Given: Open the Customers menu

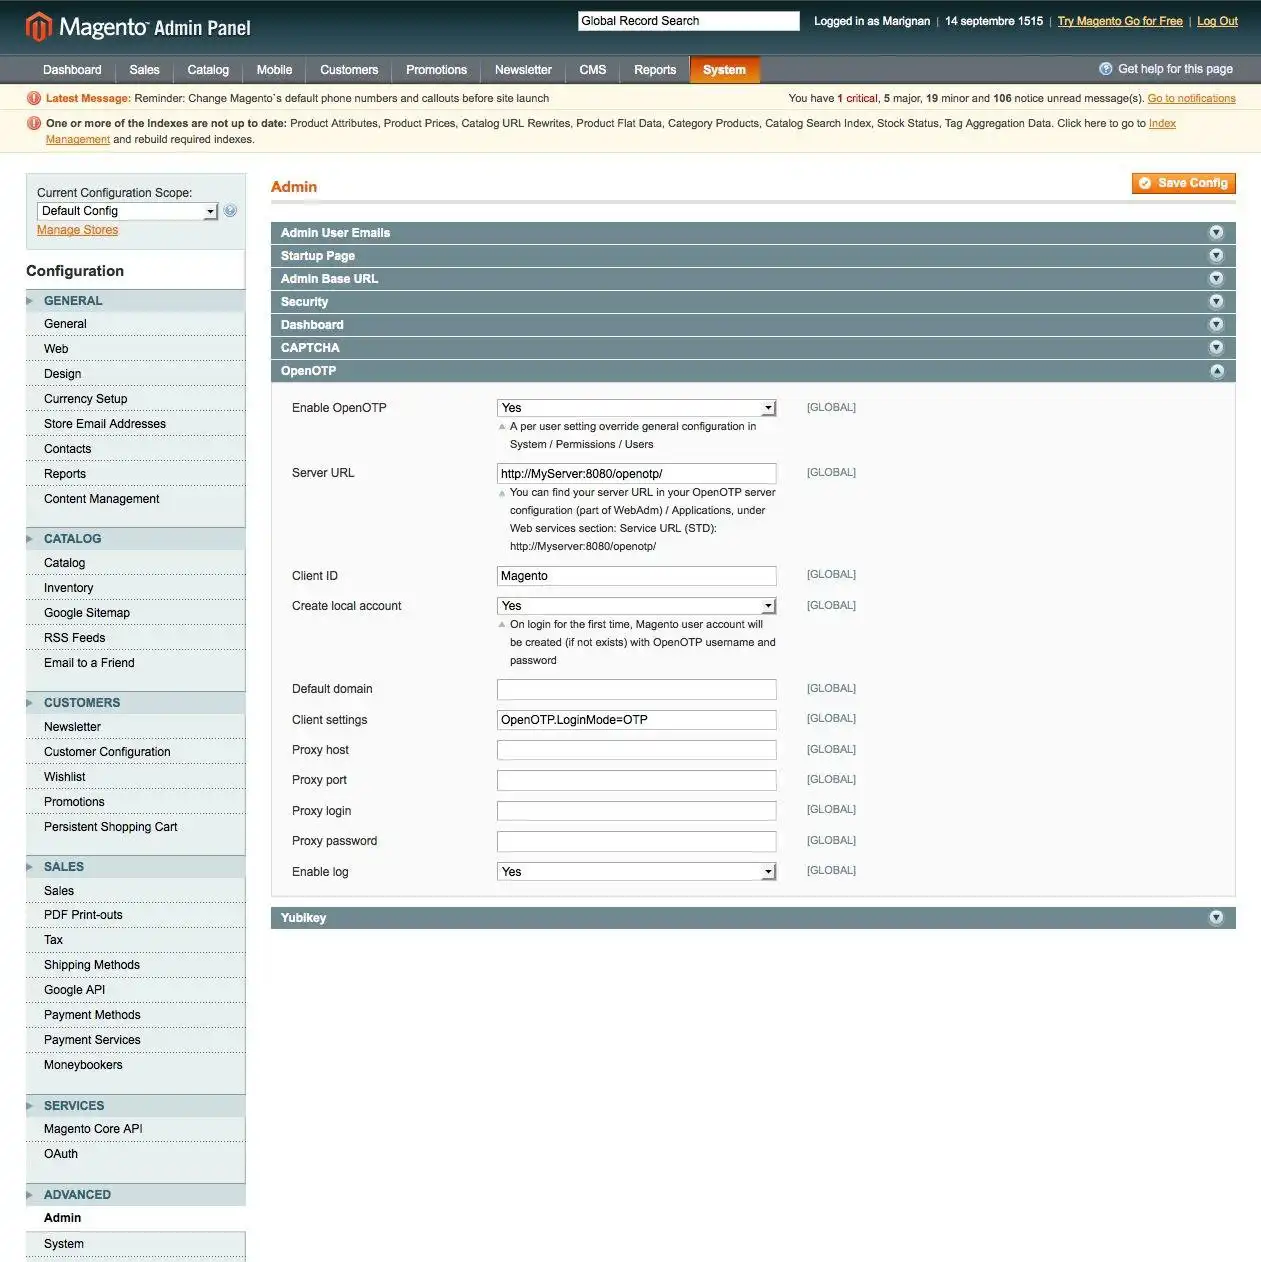Looking at the screenshot, I should pos(349,70).
